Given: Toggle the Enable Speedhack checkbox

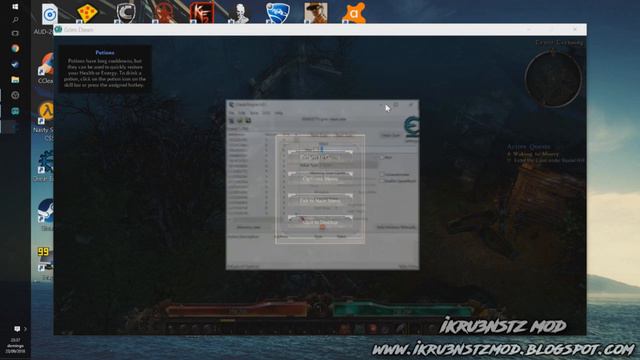Looking at the screenshot, I should pyautogui.click(x=382, y=180).
